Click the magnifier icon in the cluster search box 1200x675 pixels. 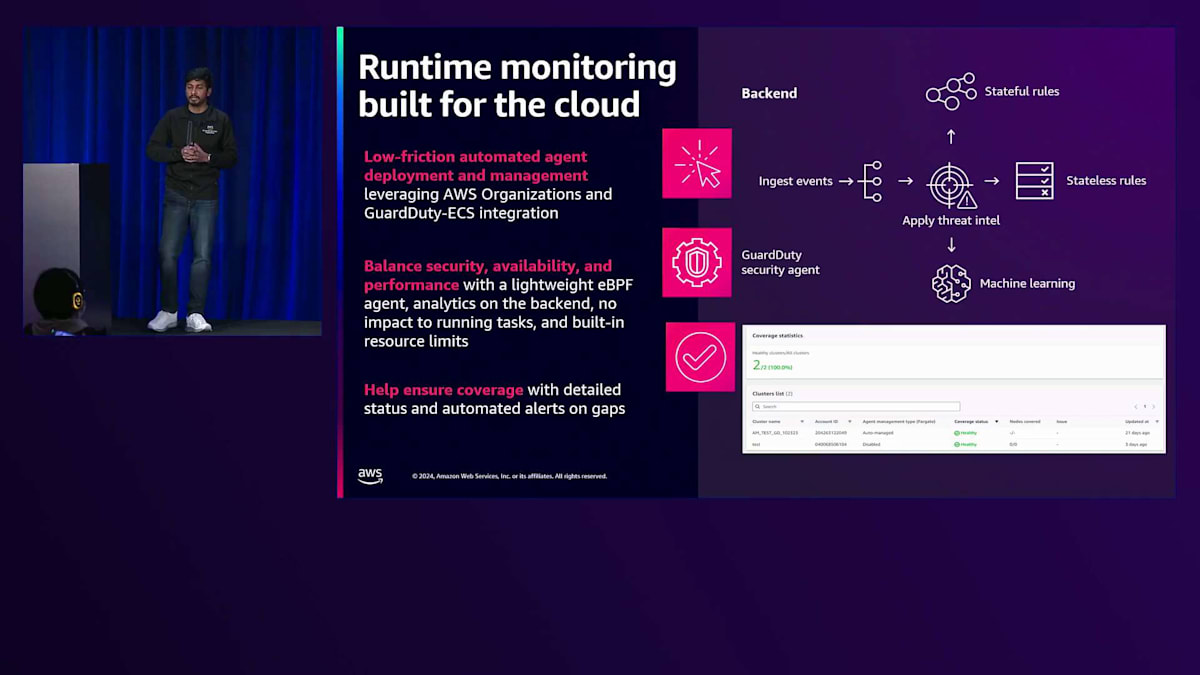757,406
